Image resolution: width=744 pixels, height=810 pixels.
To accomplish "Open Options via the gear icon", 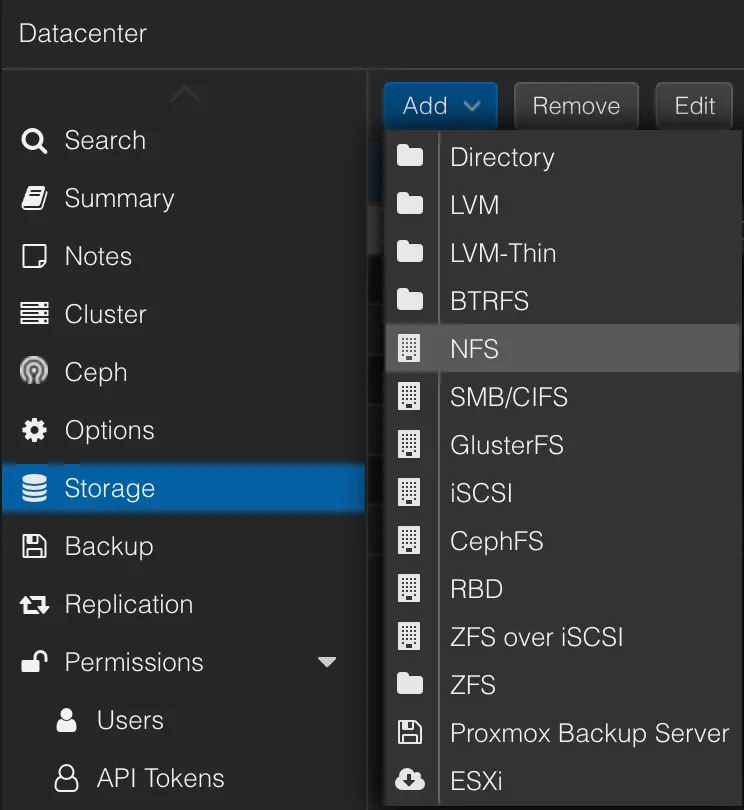I will click(33, 430).
